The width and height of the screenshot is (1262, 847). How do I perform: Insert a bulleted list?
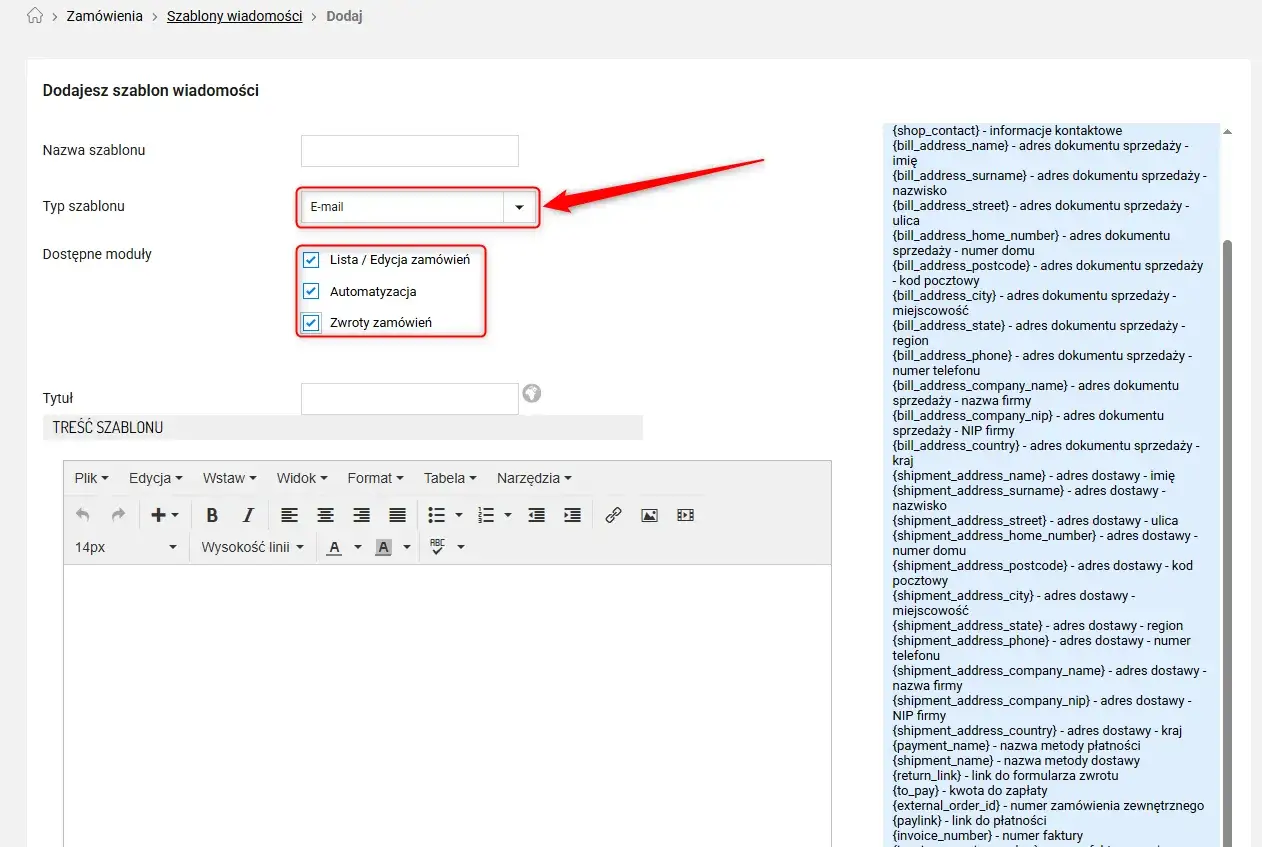tap(437, 515)
